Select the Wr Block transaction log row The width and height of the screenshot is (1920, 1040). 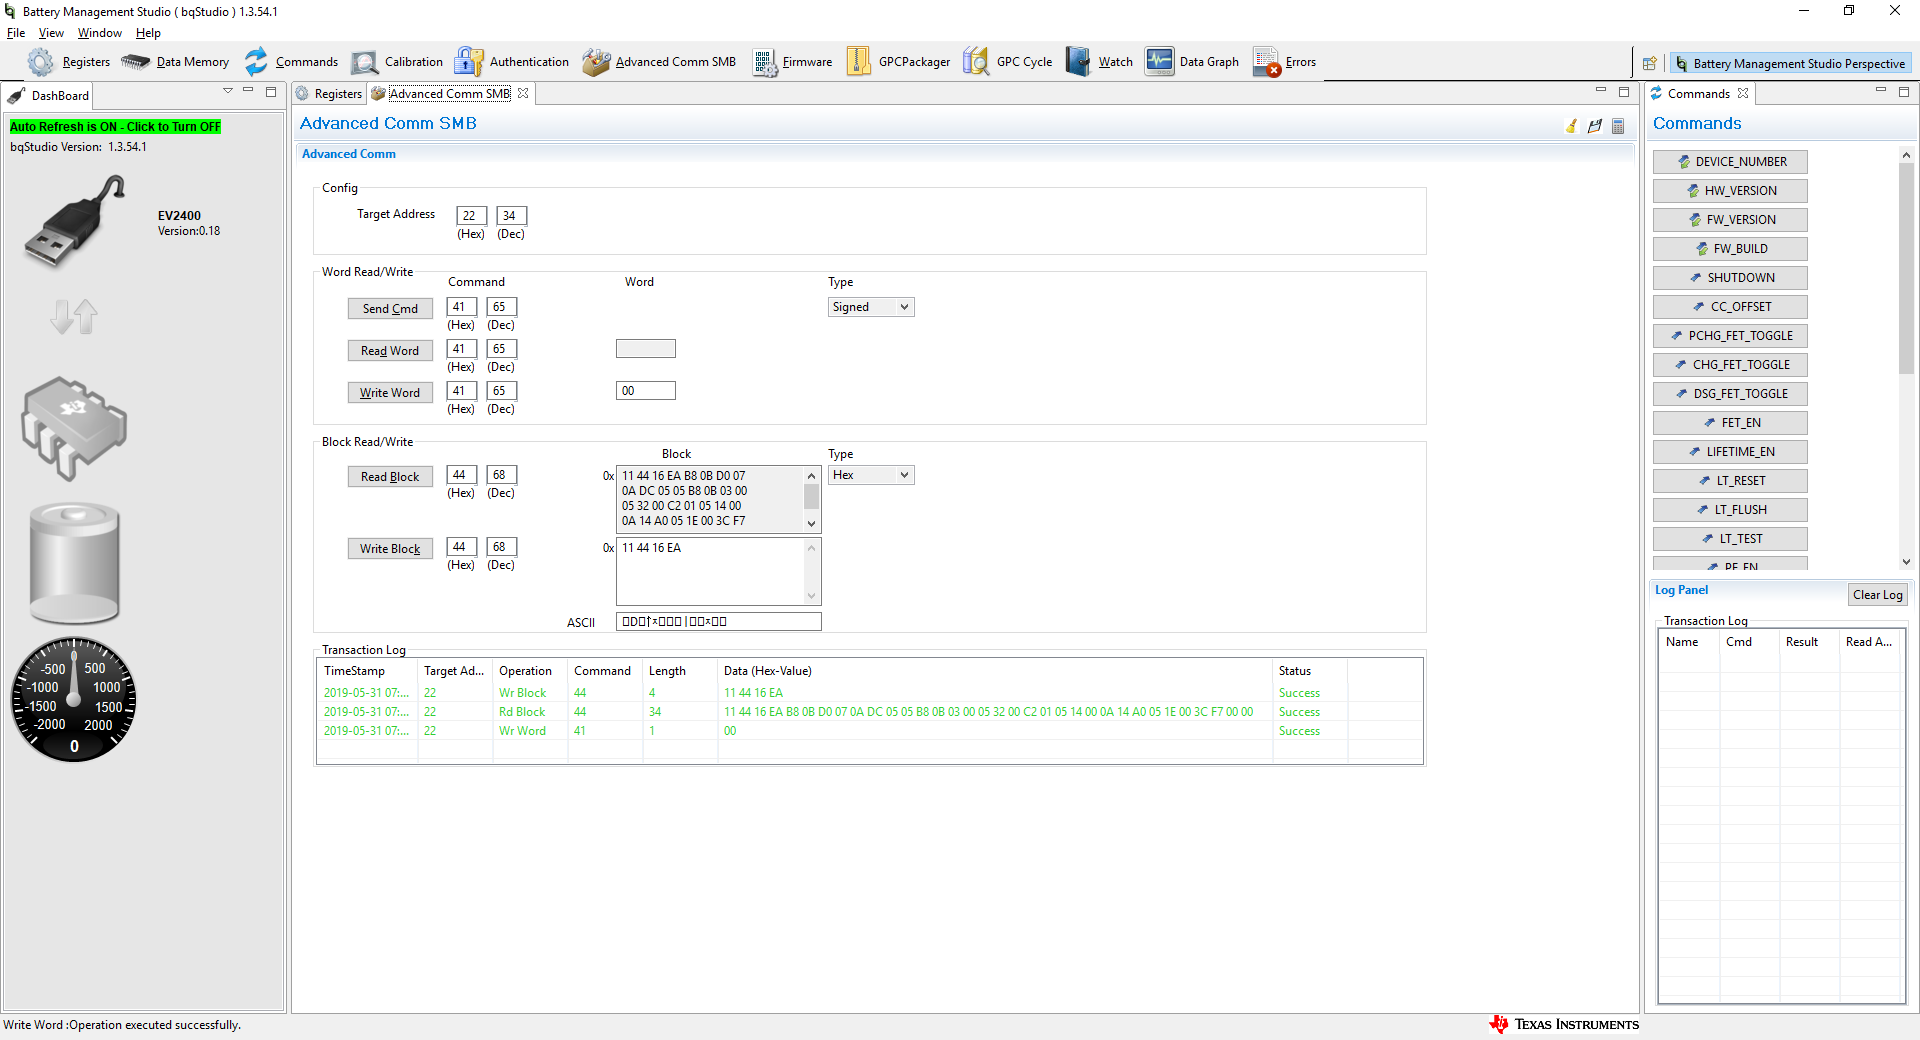(869, 693)
